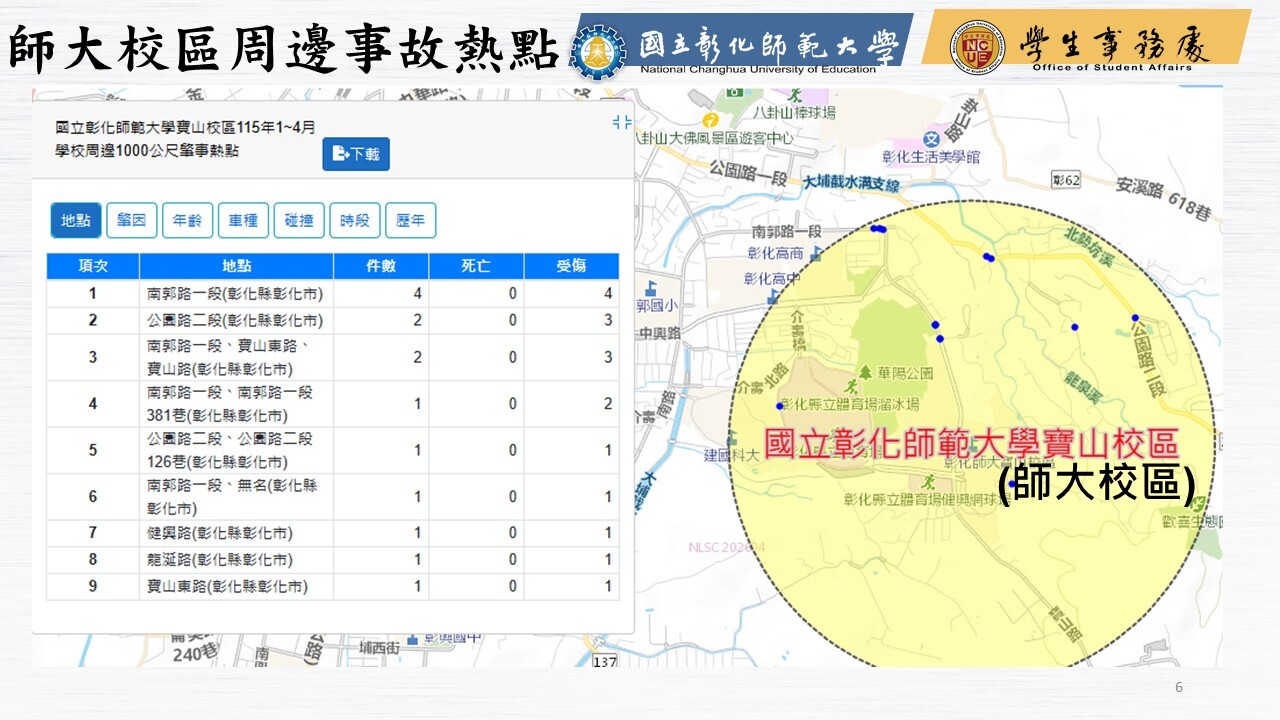Select row 南郭路一段、無名
1280x720 pixels.
(x=333, y=497)
